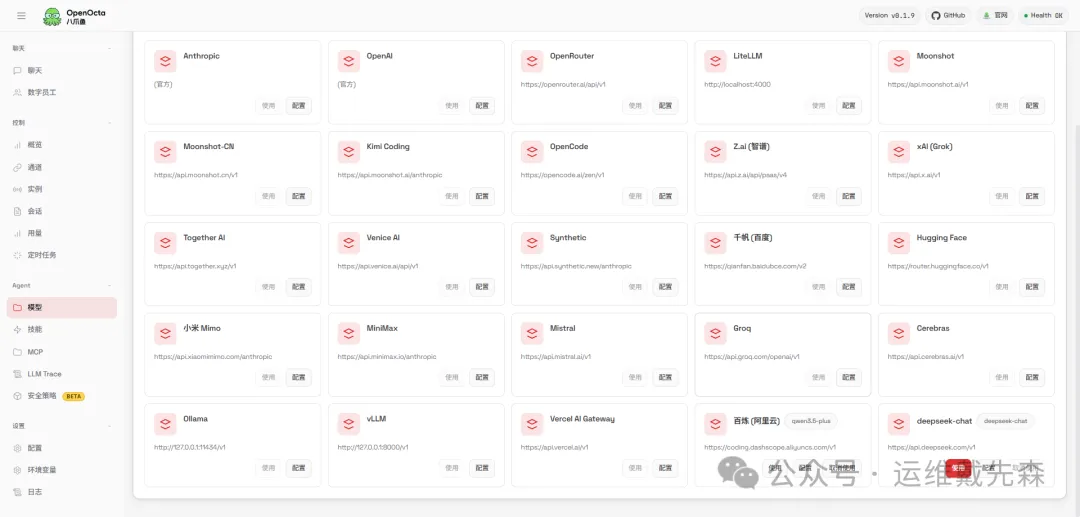The height and width of the screenshot is (517, 1080).
Task: Click 配置 on the Moonshot-CN card
Action: click(298, 196)
